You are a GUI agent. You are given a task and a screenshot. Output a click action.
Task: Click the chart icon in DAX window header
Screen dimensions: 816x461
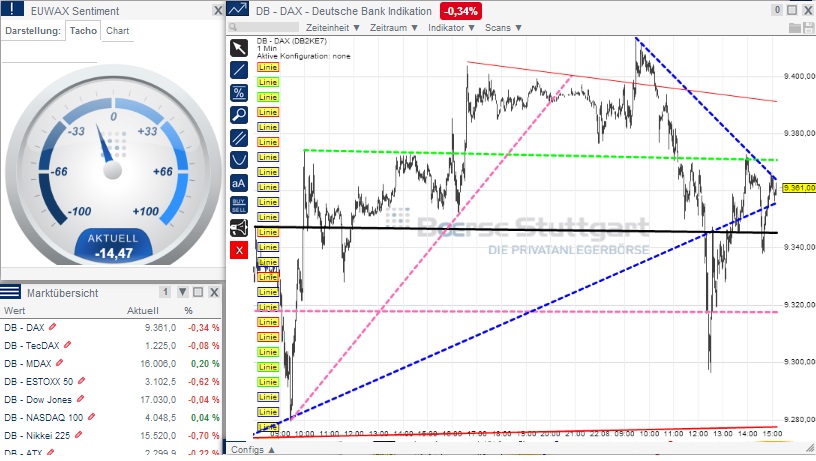238,10
